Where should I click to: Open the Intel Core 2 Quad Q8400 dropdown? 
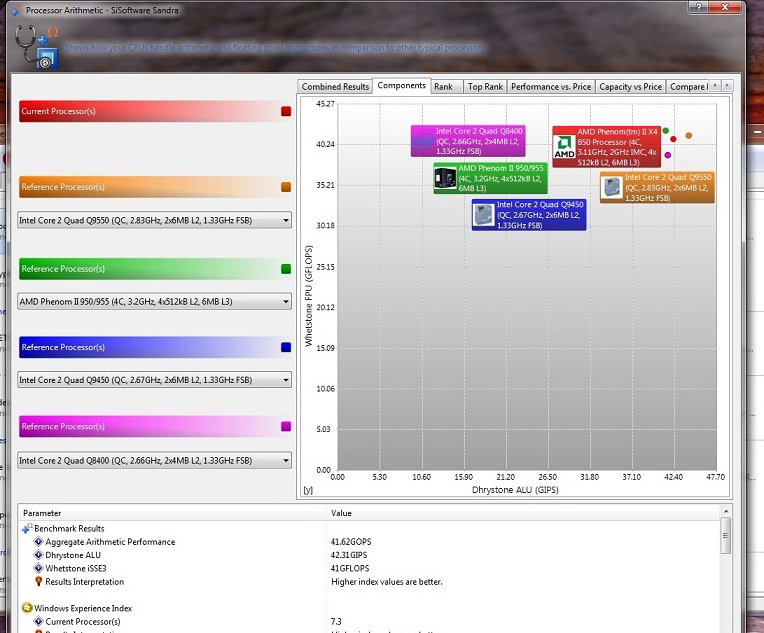286,460
